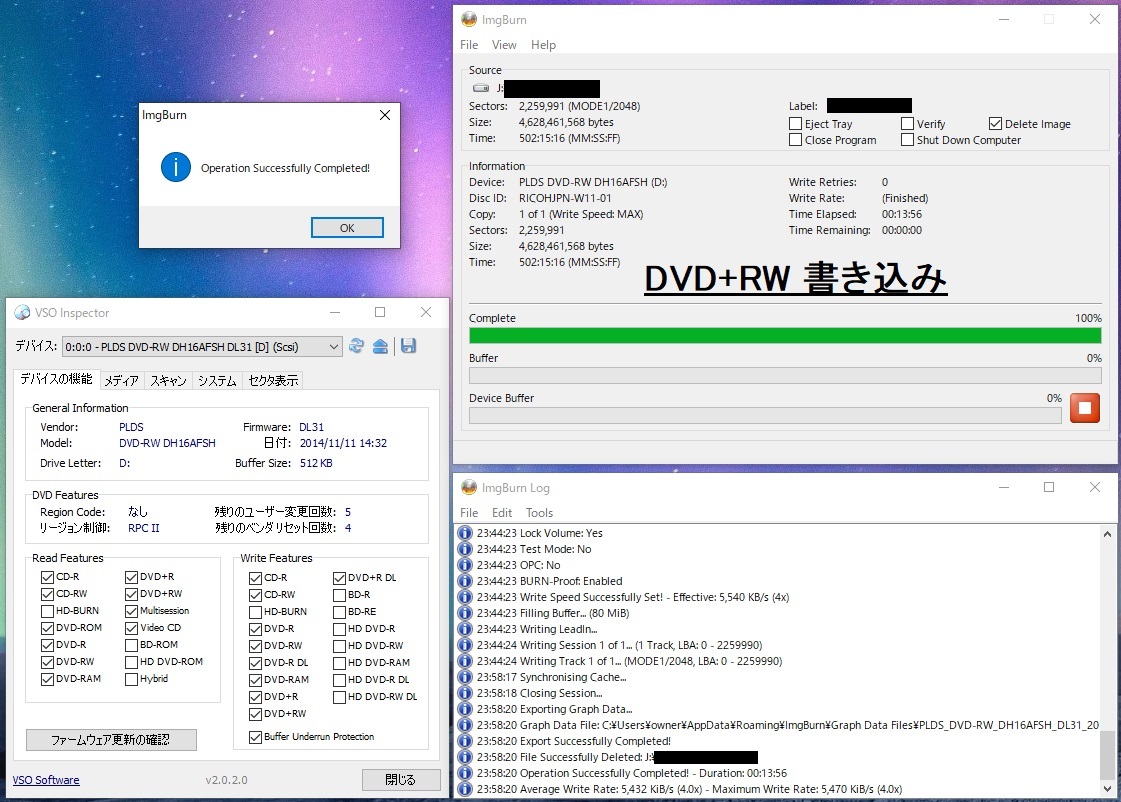Refresh the device list in VSO Inspector

(356, 345)
